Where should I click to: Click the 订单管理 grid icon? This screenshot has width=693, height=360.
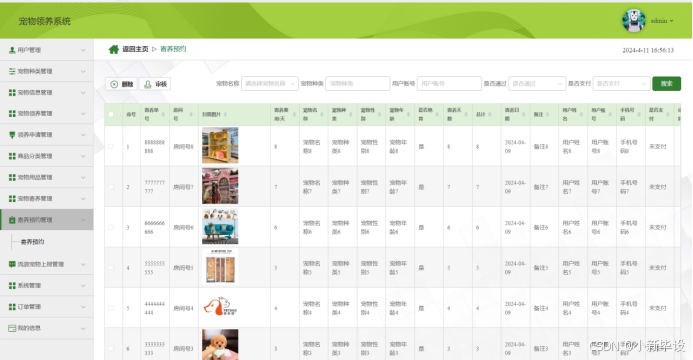(x=12, y=307)
